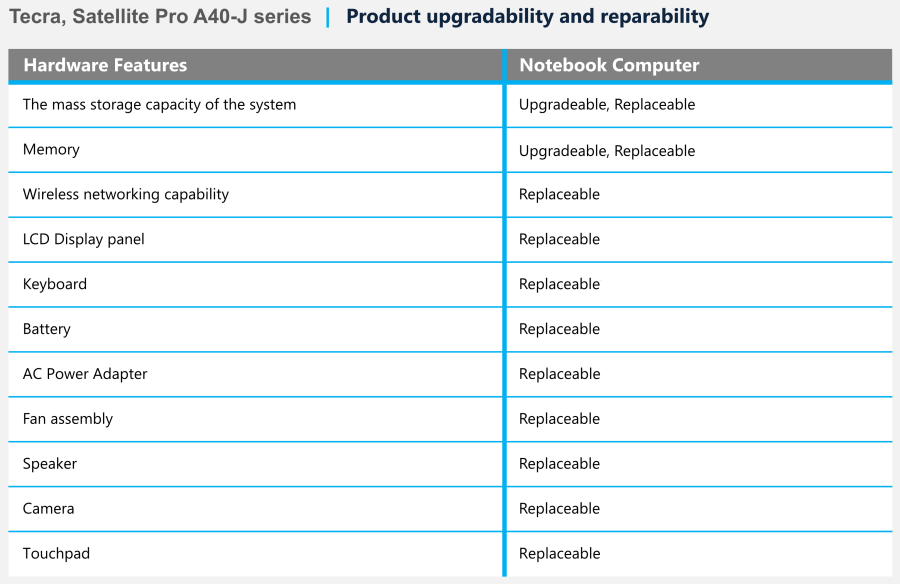Select the Speaker row label

click(50, 465)
